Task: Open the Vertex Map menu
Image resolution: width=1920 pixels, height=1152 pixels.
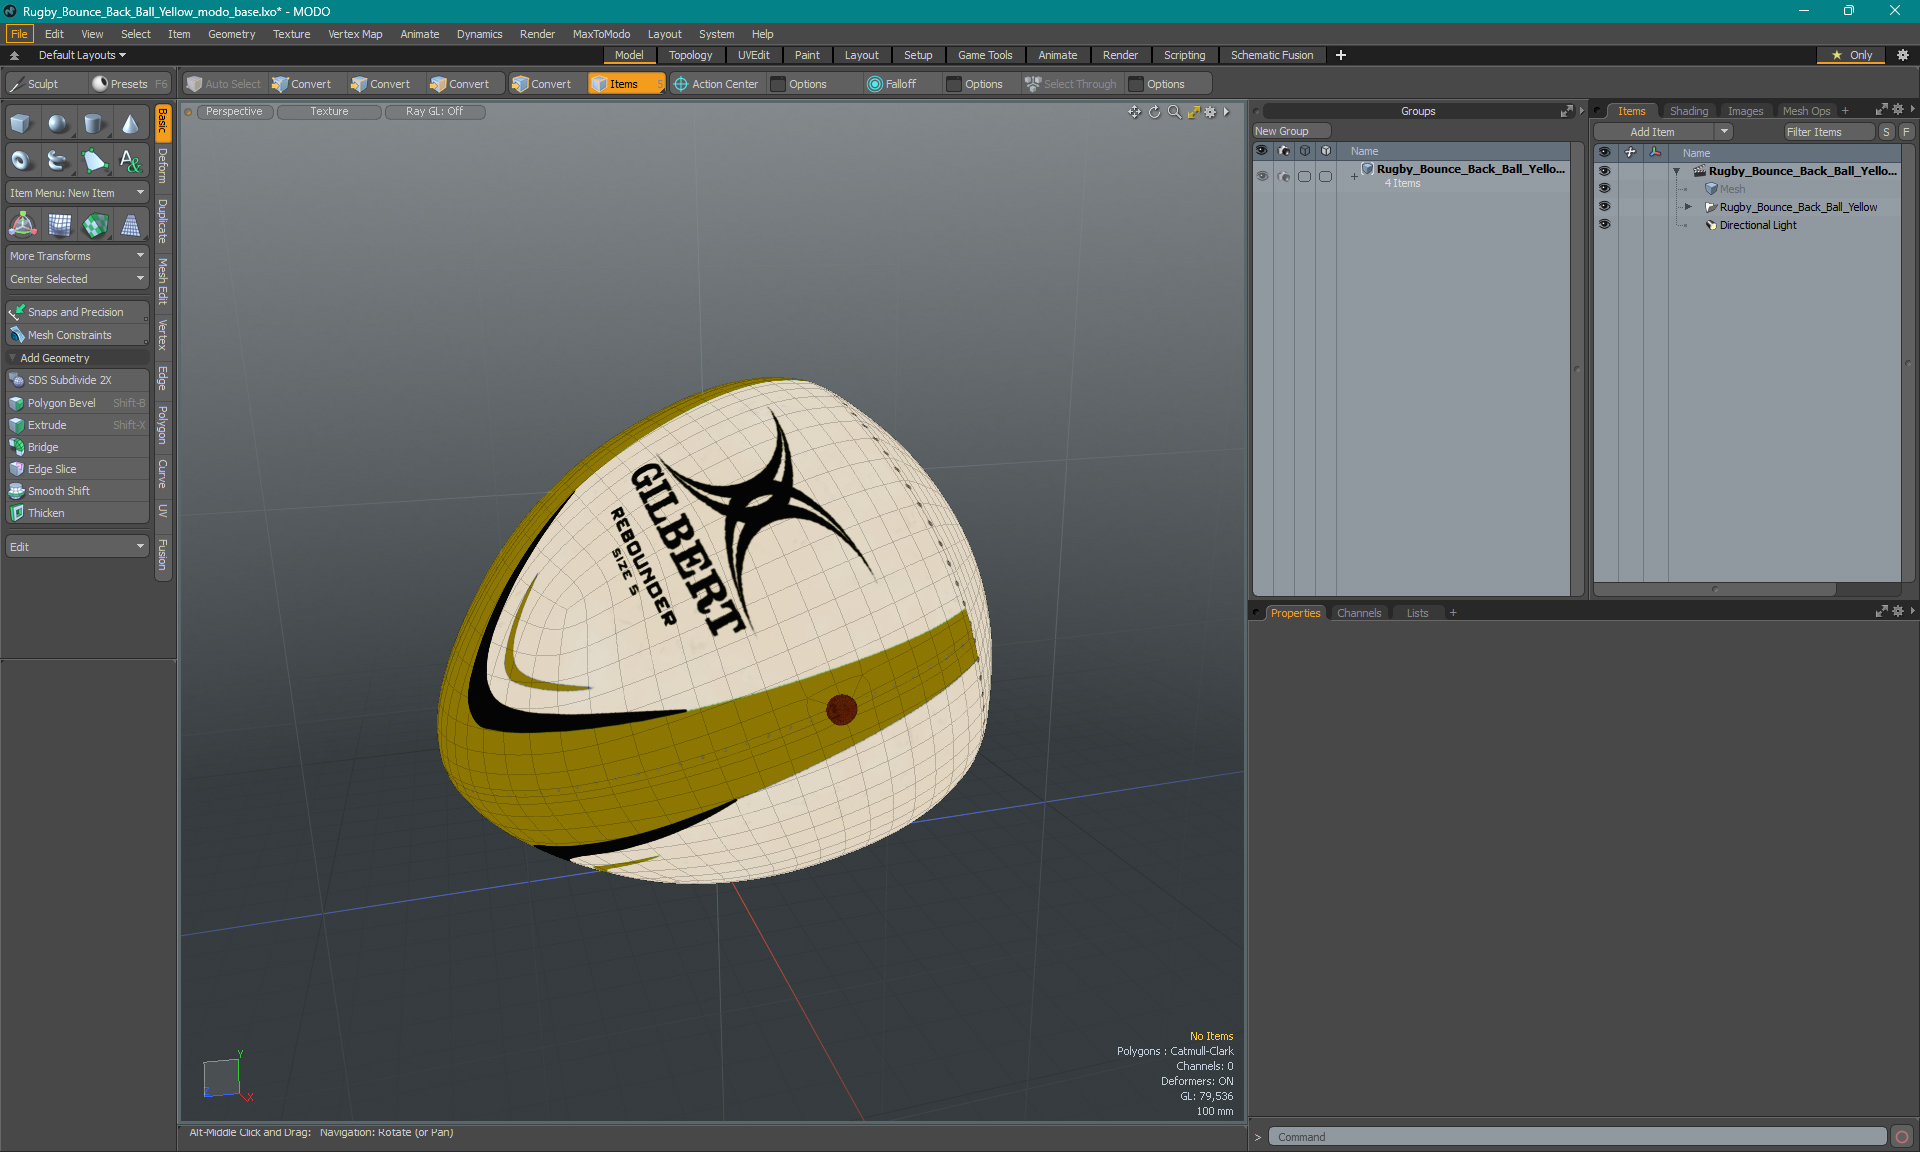Action: coord(355,34)
